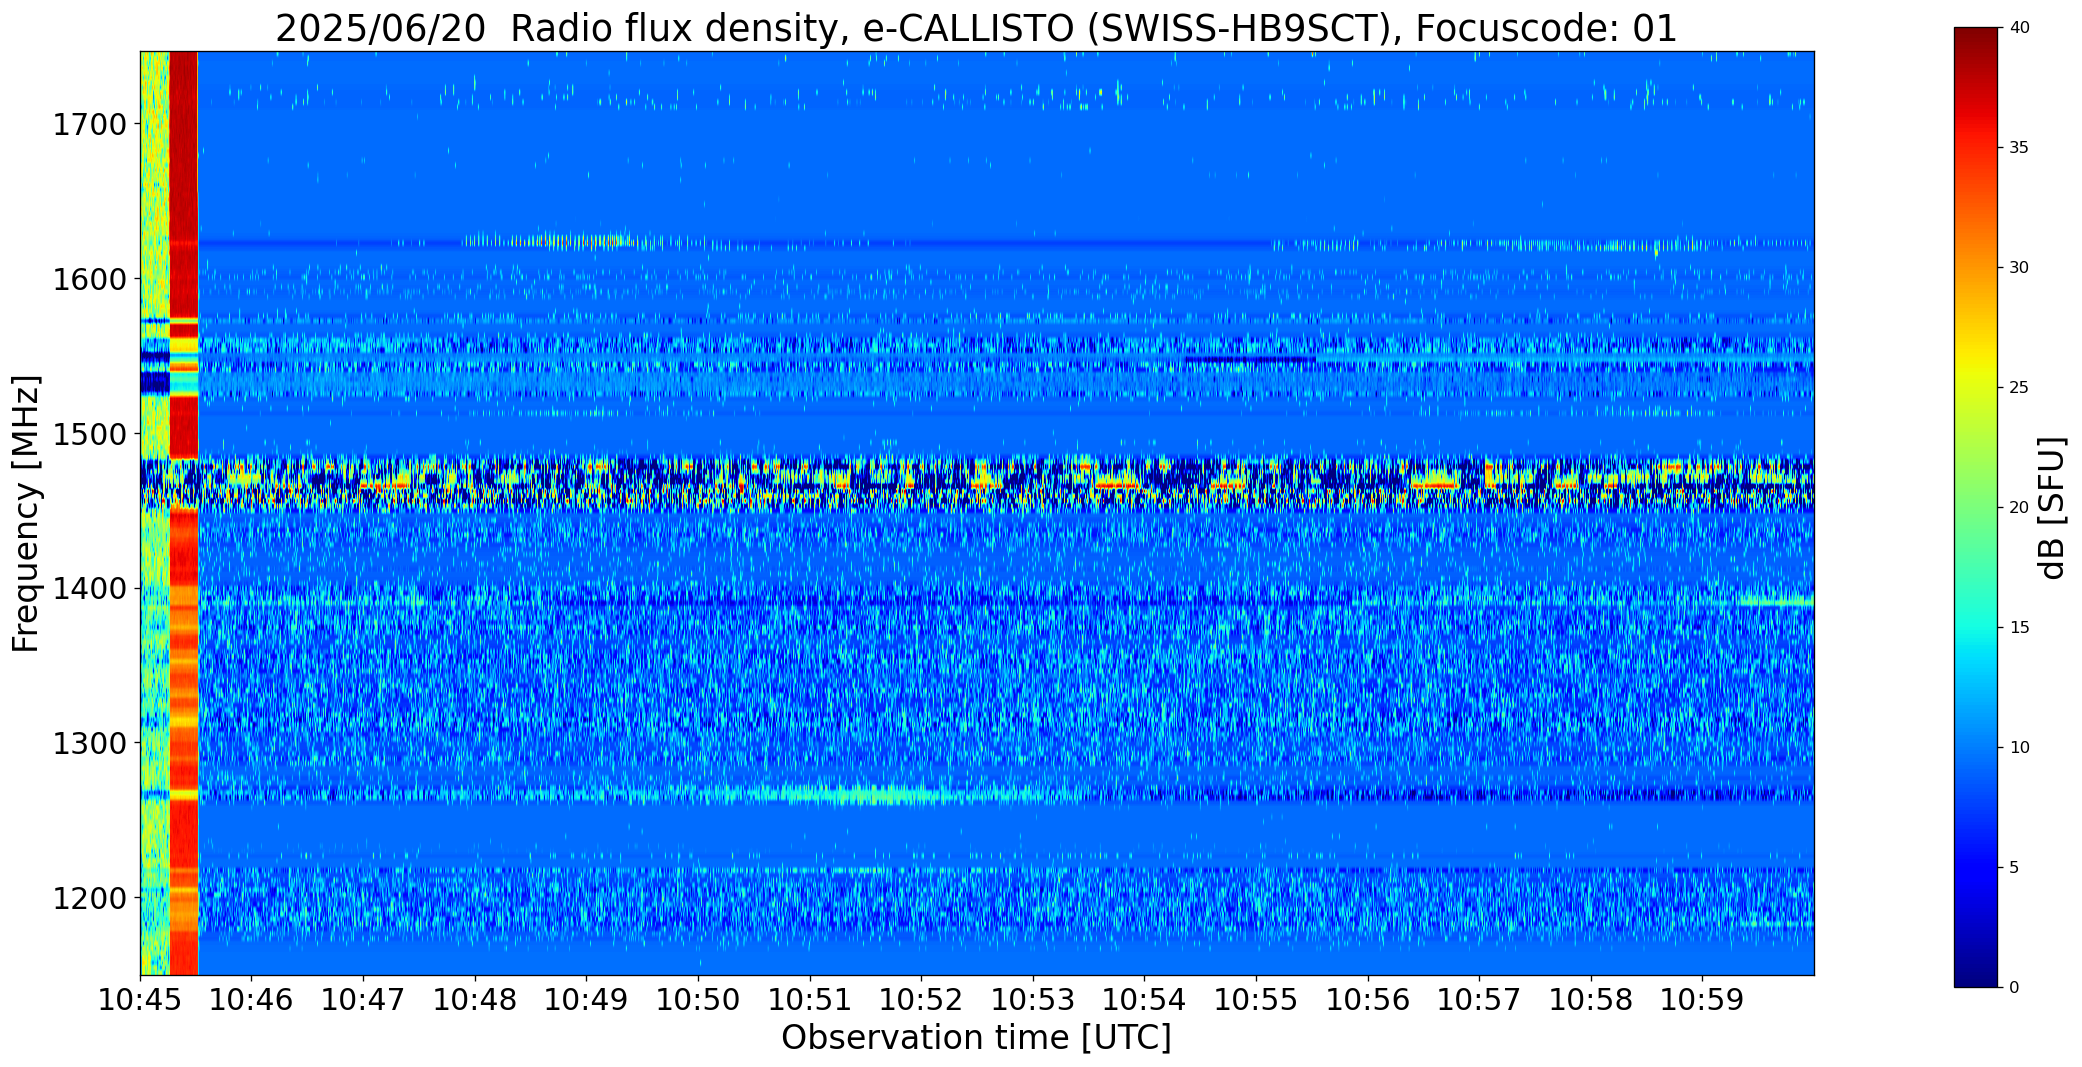
Task: Click the colorbar tick label 15
Action: click(x=2019, y=628)
